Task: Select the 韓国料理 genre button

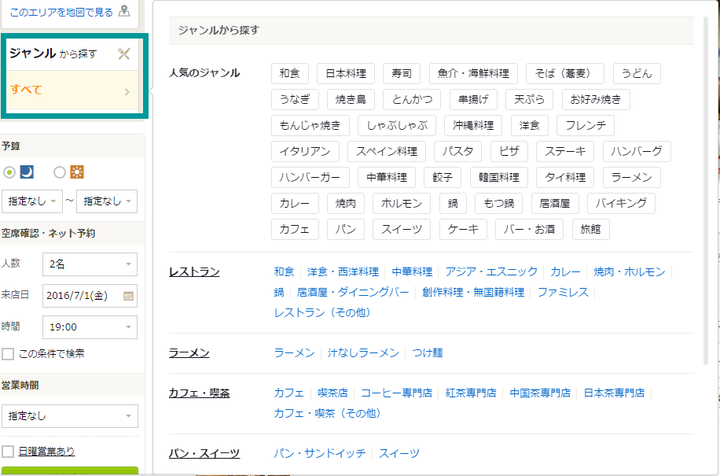Action: [x=499, y=177]
